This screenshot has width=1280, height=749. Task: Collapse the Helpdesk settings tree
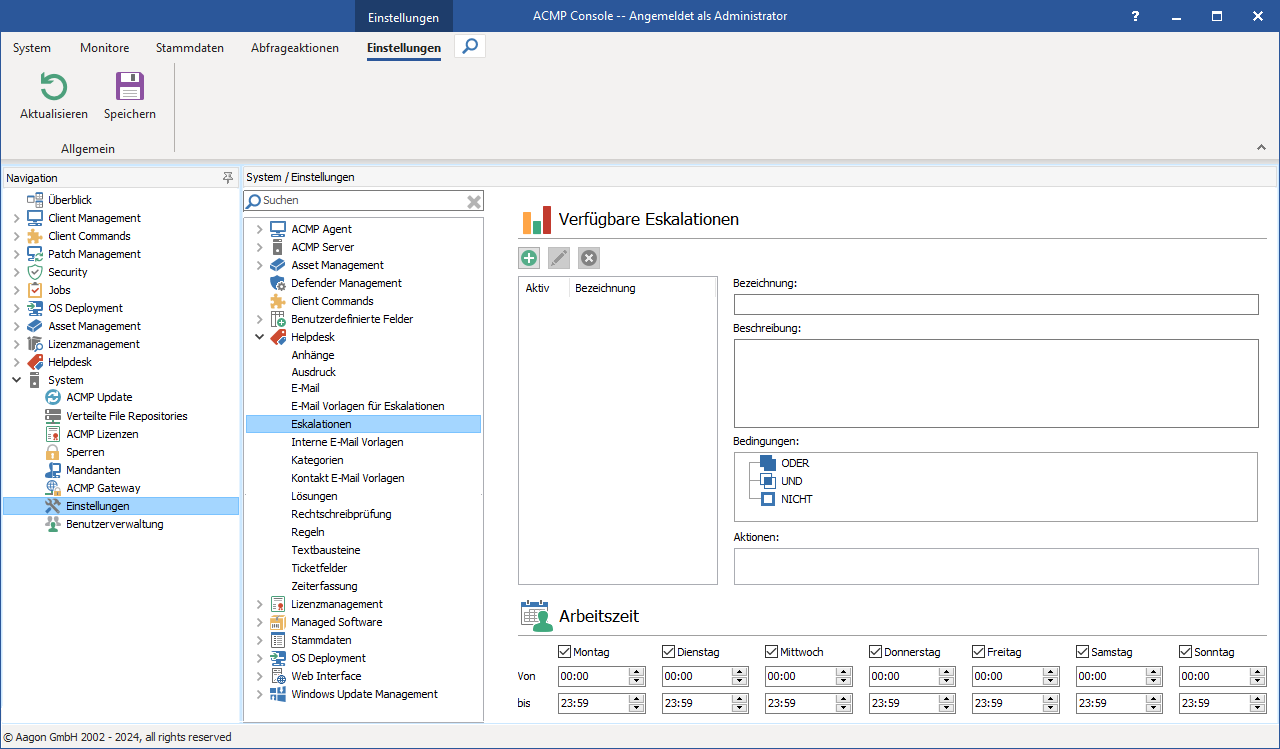(260, 336)
